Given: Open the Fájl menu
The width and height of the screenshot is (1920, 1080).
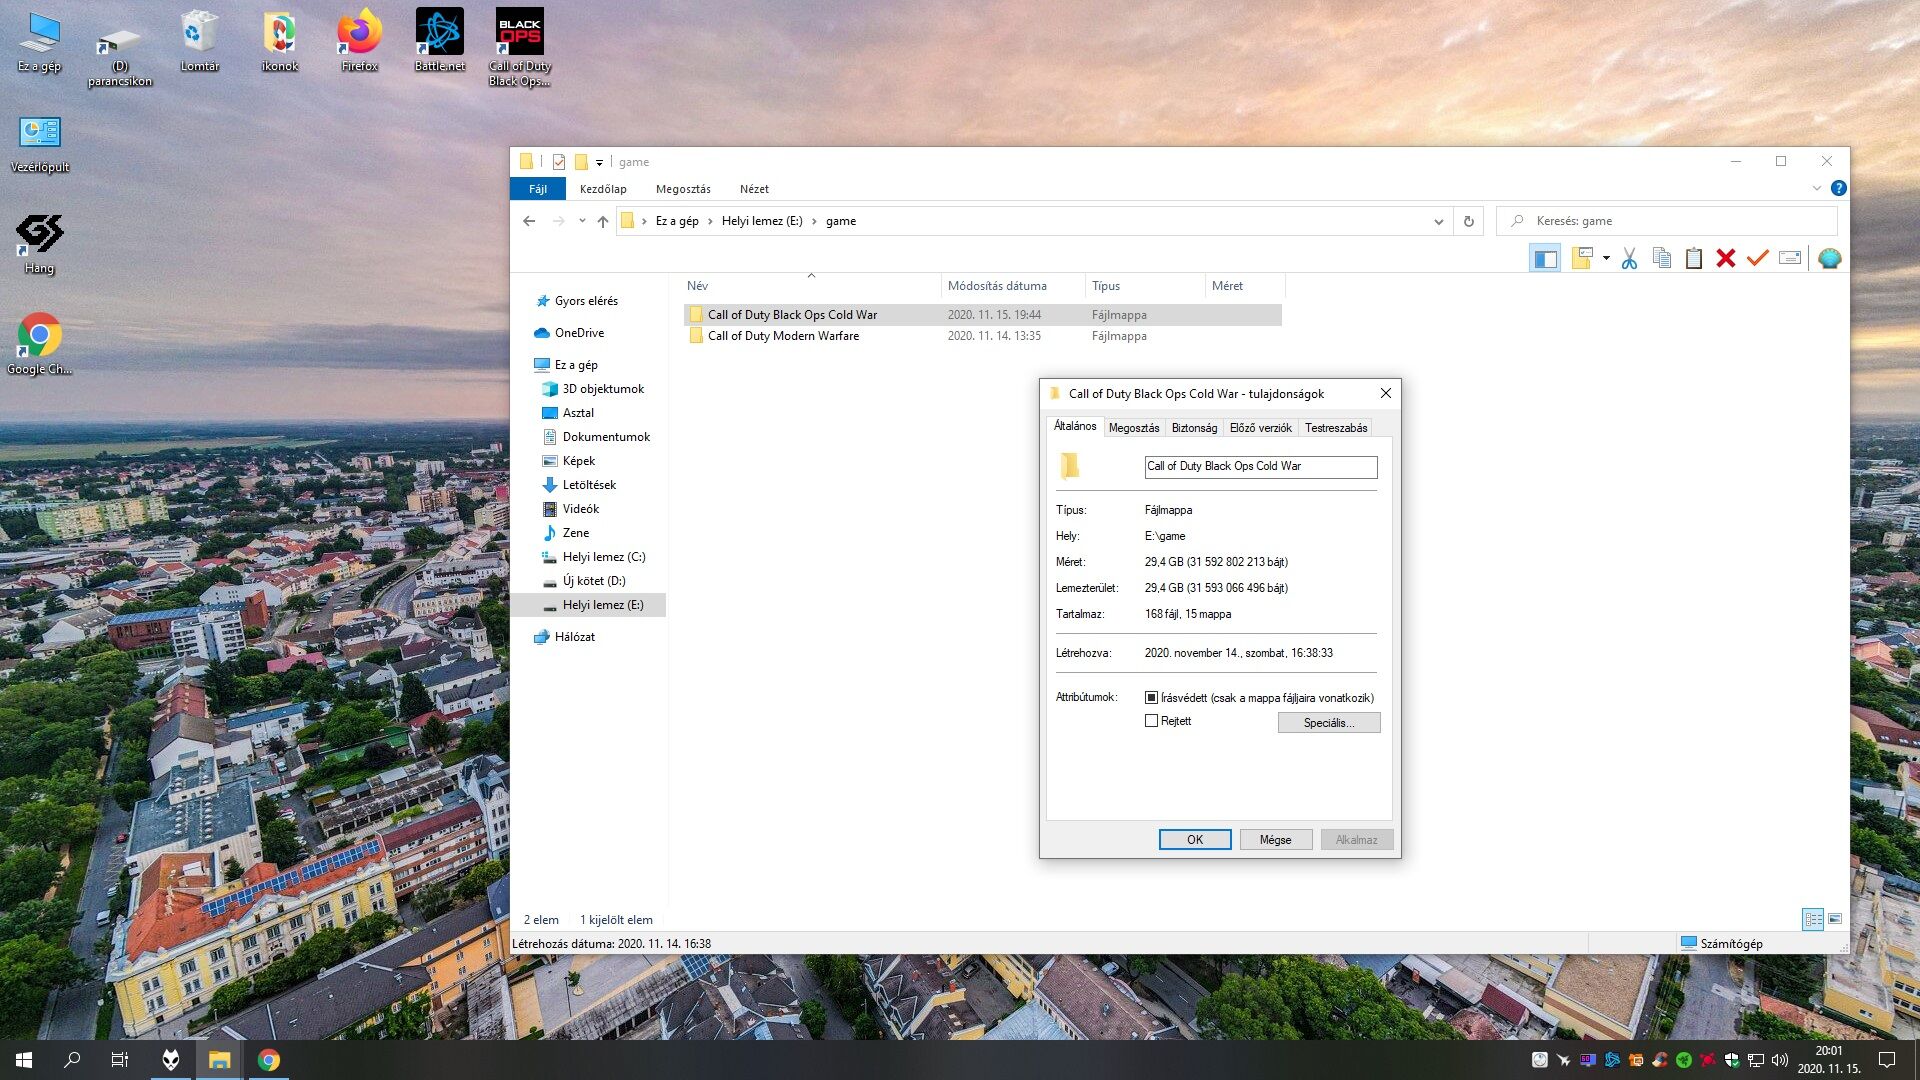Looking at the screenshot, I should point(538,189).
